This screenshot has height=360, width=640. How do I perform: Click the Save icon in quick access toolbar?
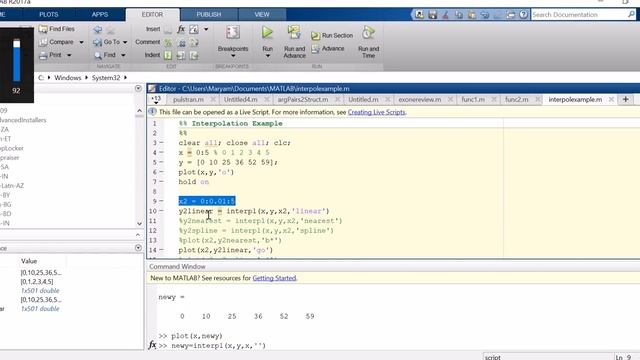coord(433,15)
